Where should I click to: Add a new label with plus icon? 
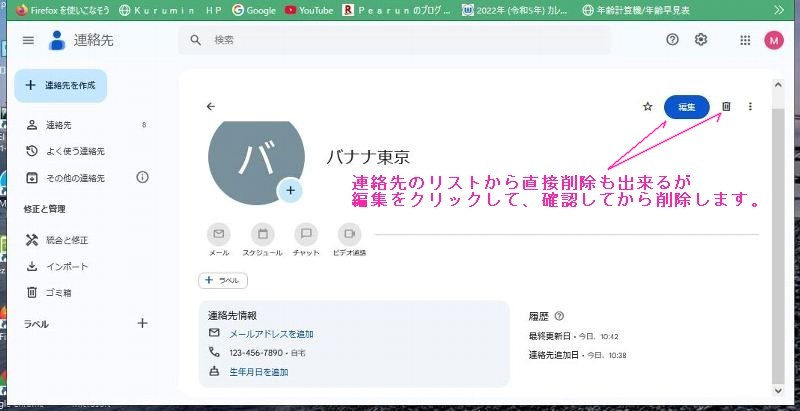pos(142,323)
